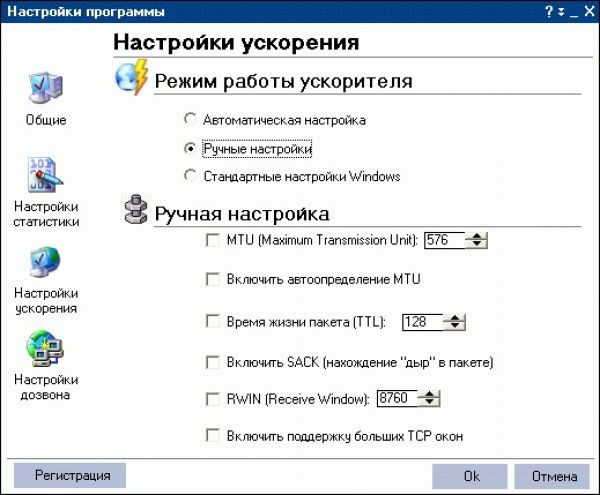Open Настройки статистики icon in sidebar
The height and width of the screenshot is (495, 600).
click(x=45, y=175)
